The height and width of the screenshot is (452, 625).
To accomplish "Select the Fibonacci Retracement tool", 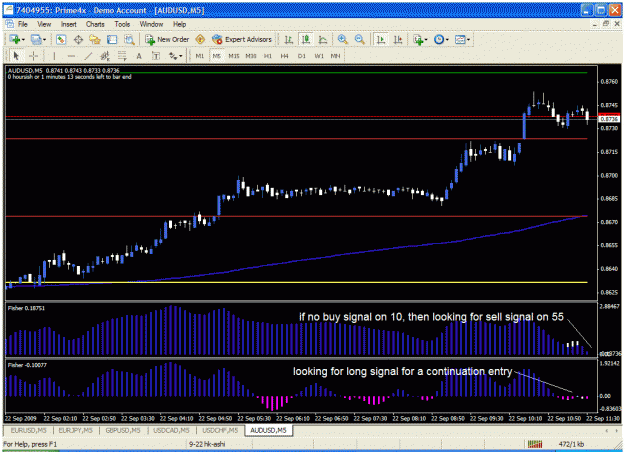I will [x=122, y=56].
